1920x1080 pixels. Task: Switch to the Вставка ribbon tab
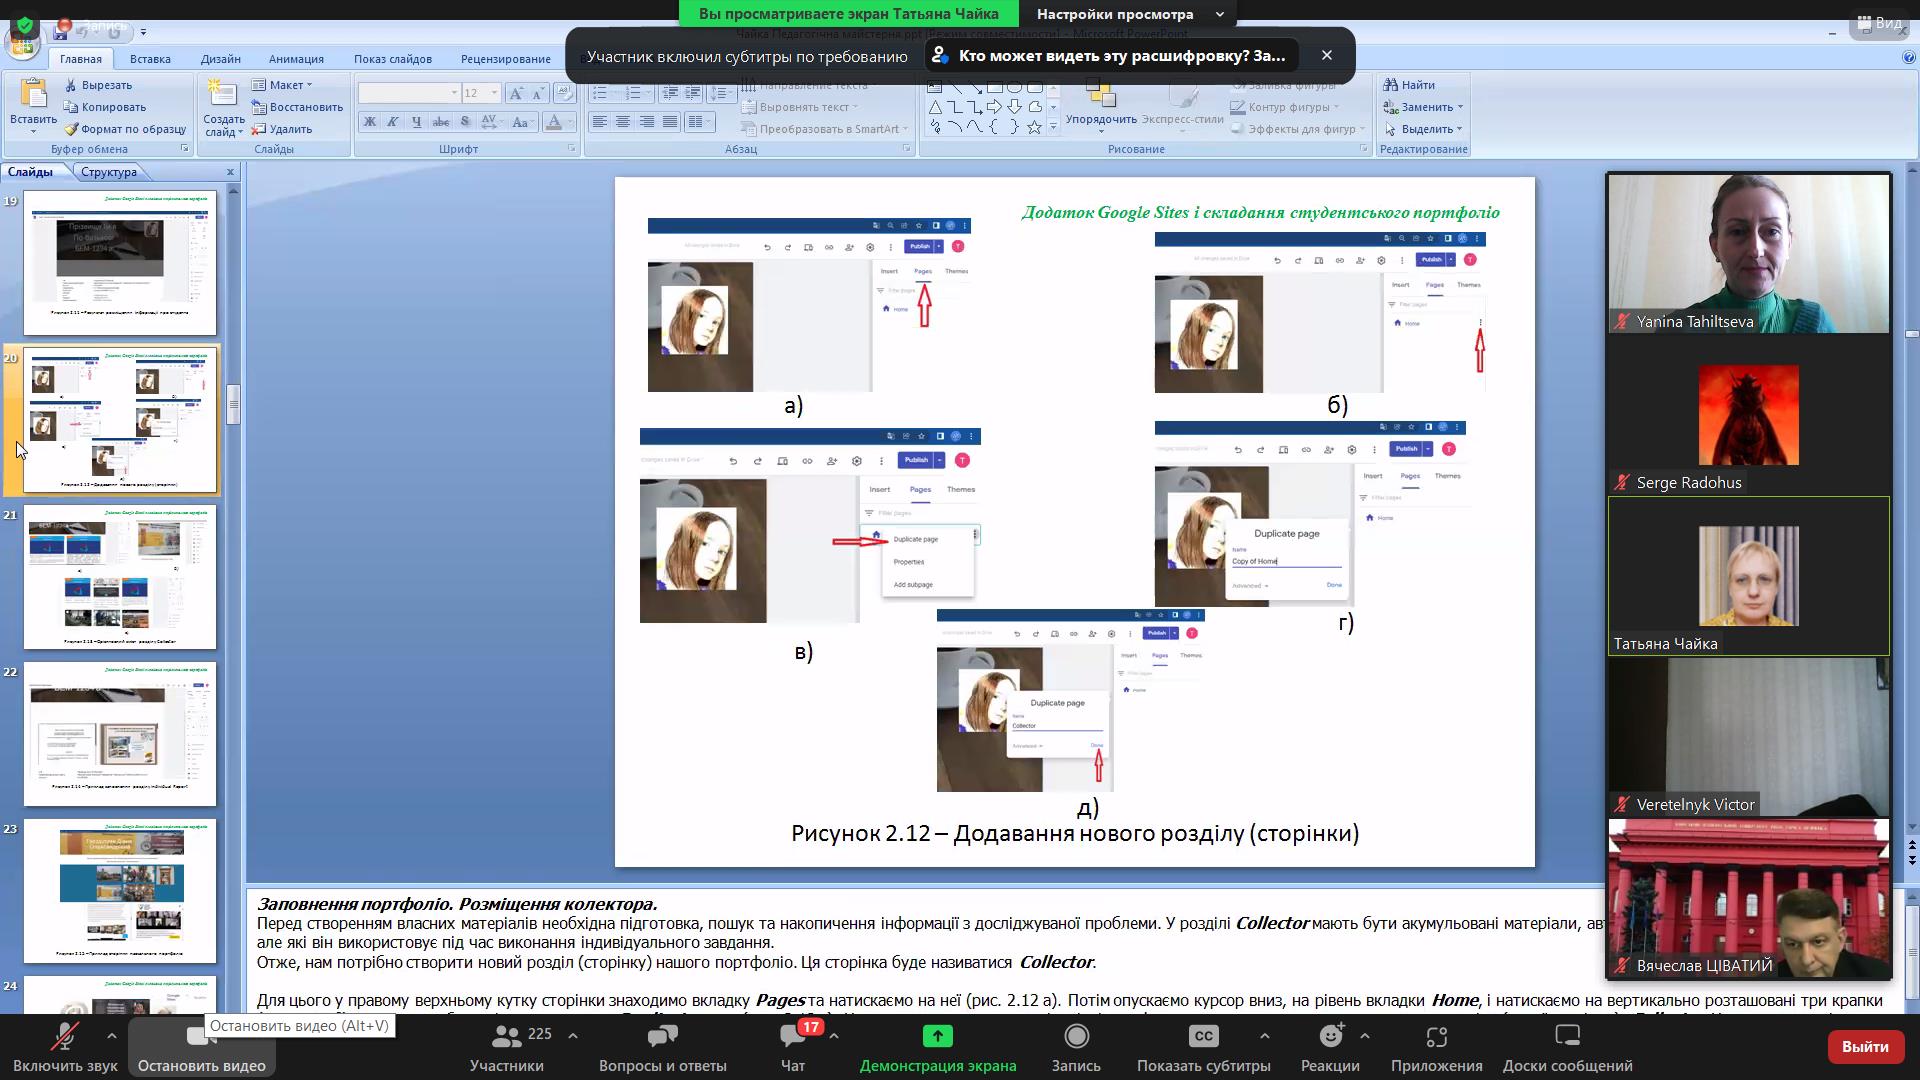[x=150, y=59]
